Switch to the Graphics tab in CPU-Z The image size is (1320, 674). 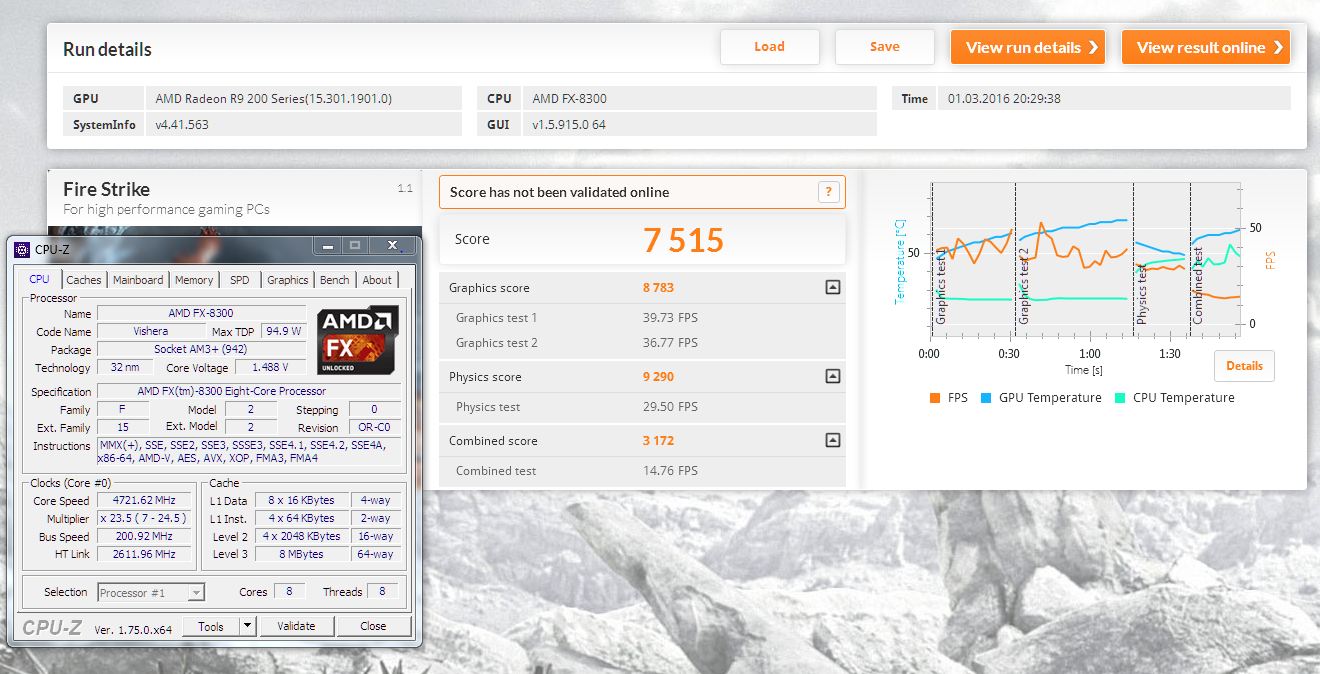(288, 280)
